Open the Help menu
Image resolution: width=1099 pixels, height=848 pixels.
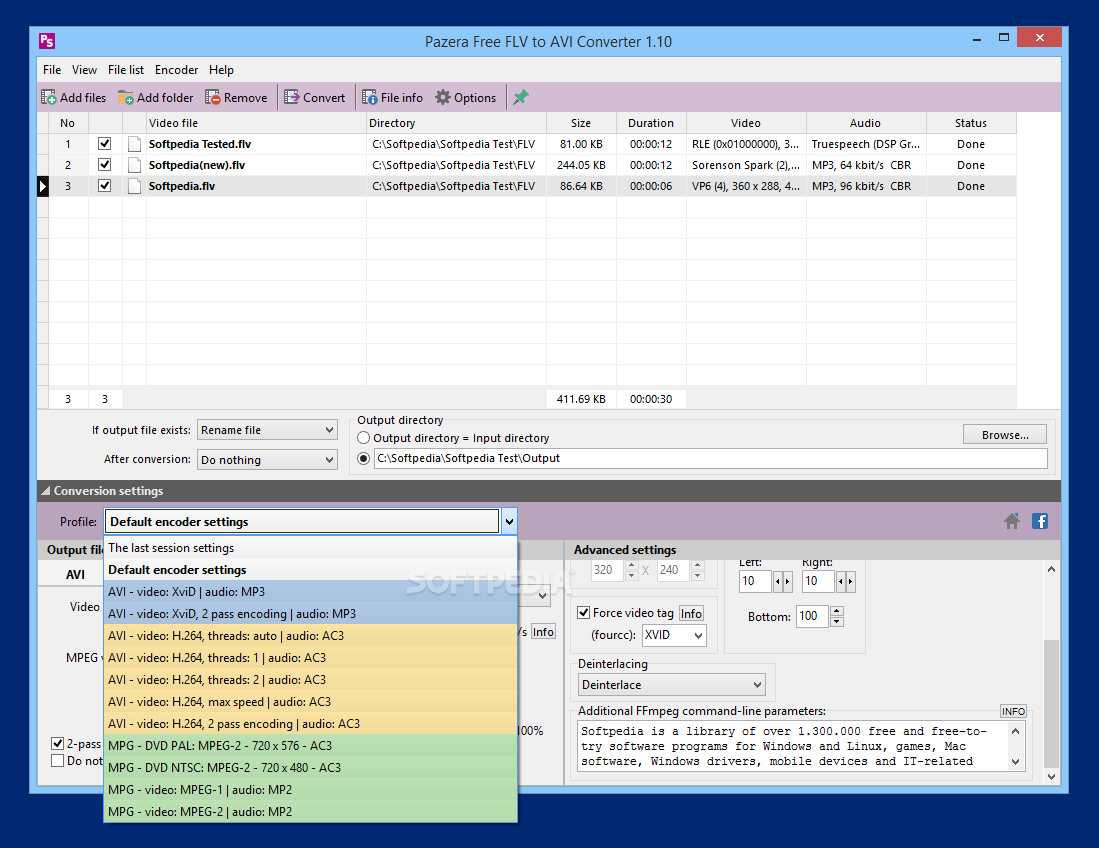pyautogui.click(x=221, y=69)
